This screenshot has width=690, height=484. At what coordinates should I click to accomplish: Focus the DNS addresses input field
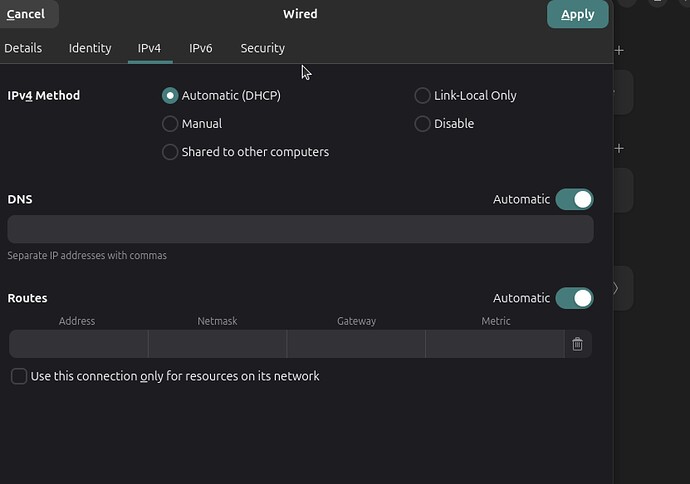click(301, 229)
